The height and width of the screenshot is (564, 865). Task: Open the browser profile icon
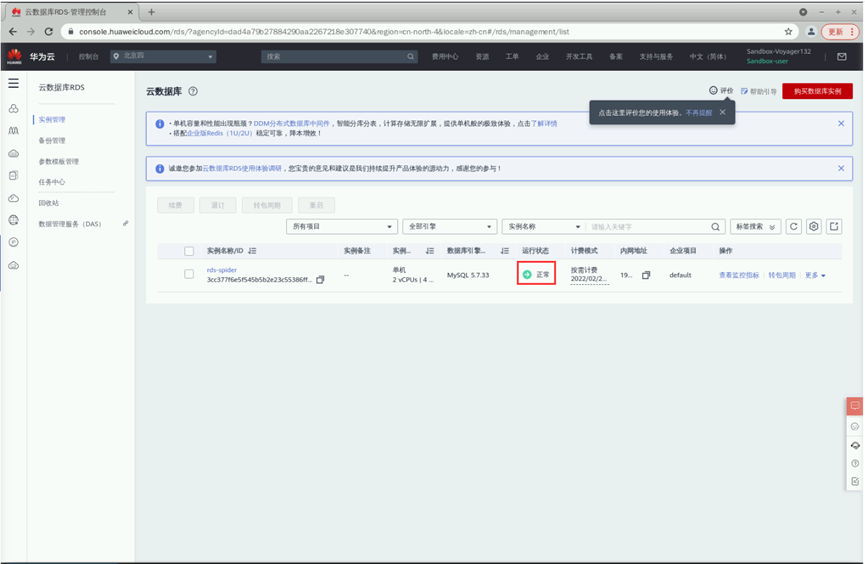811,32
